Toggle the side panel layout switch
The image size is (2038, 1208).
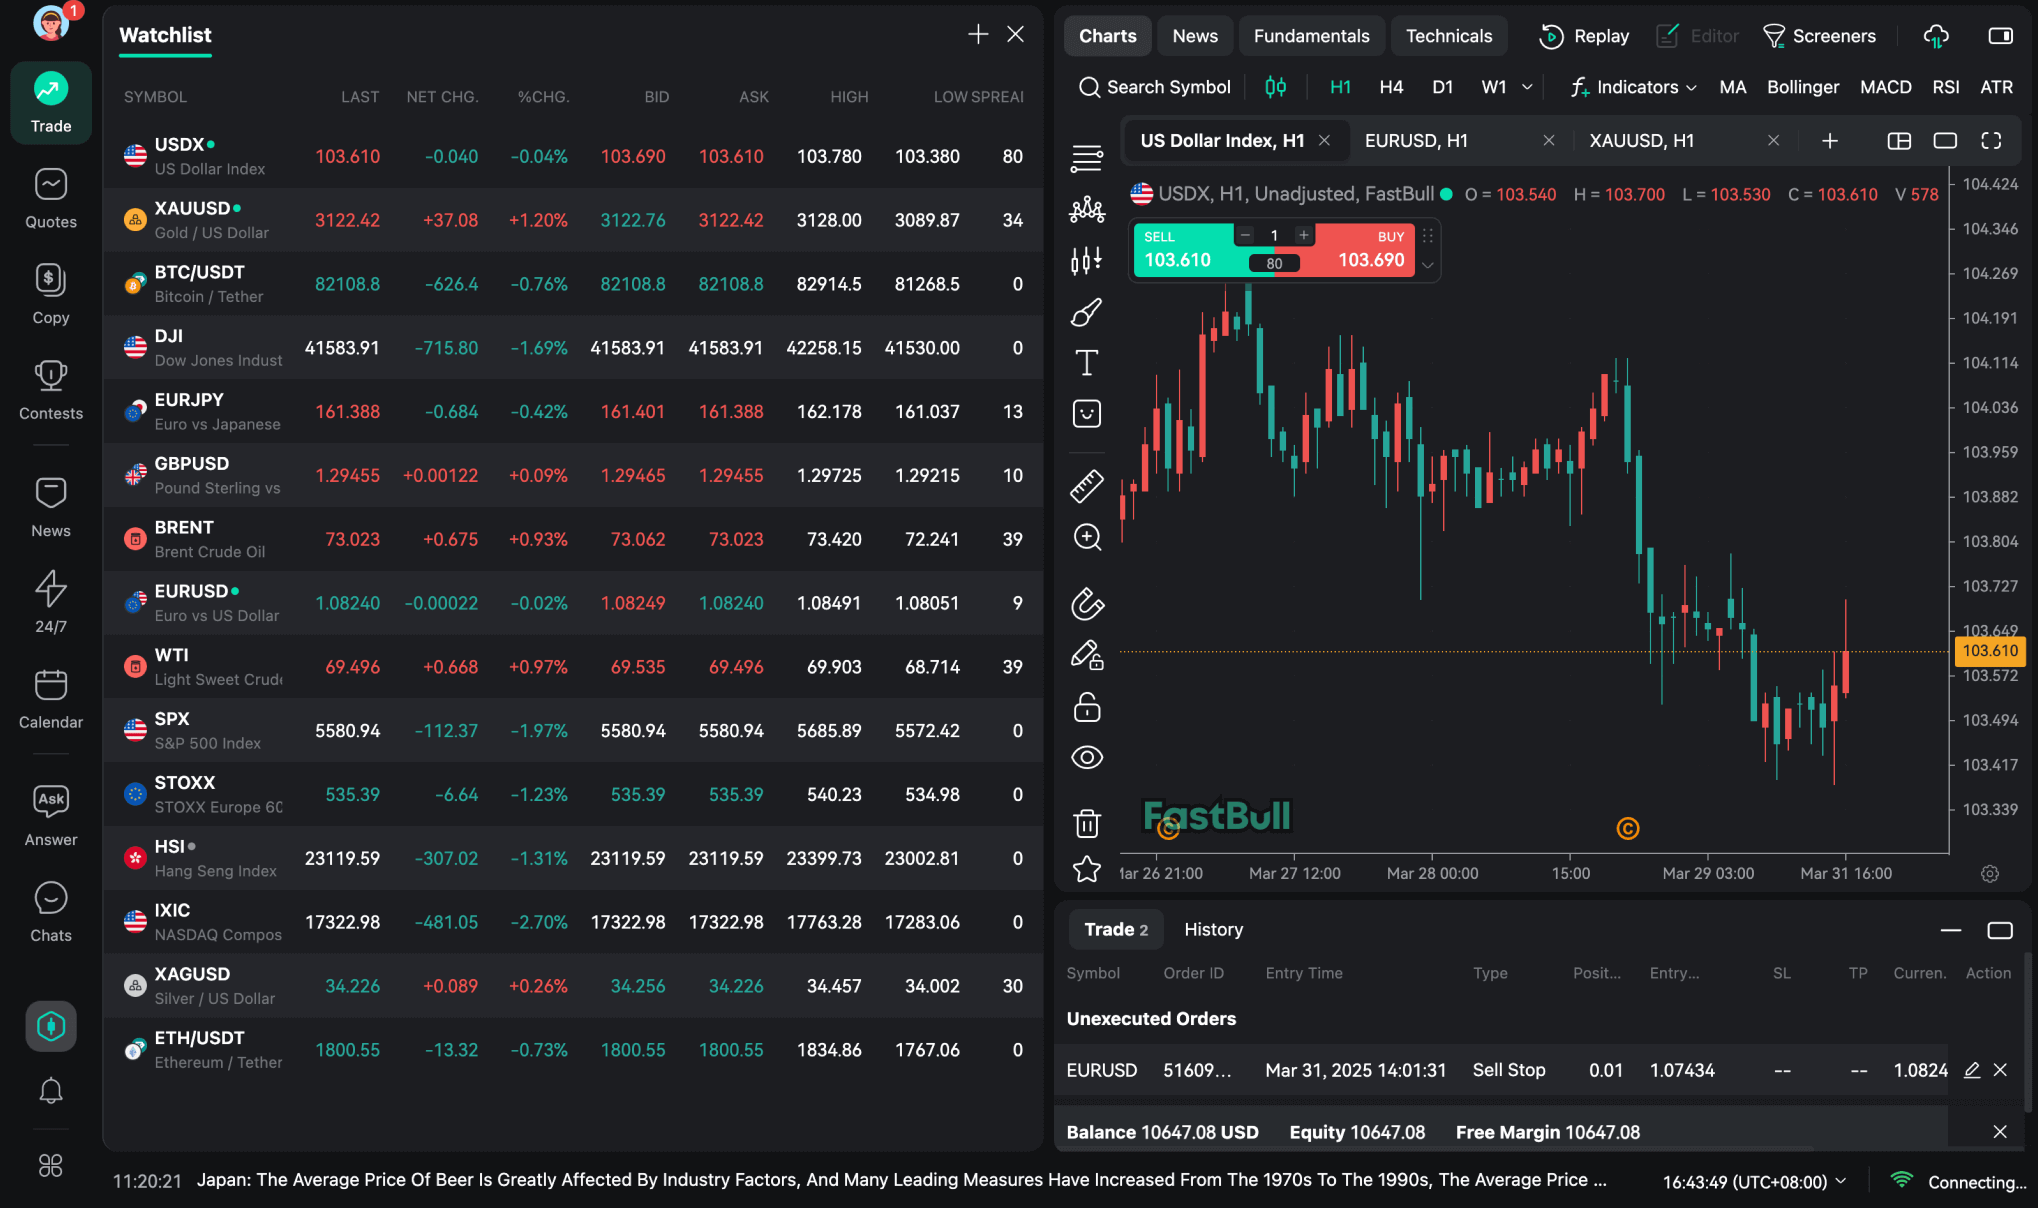point(2000,36)
